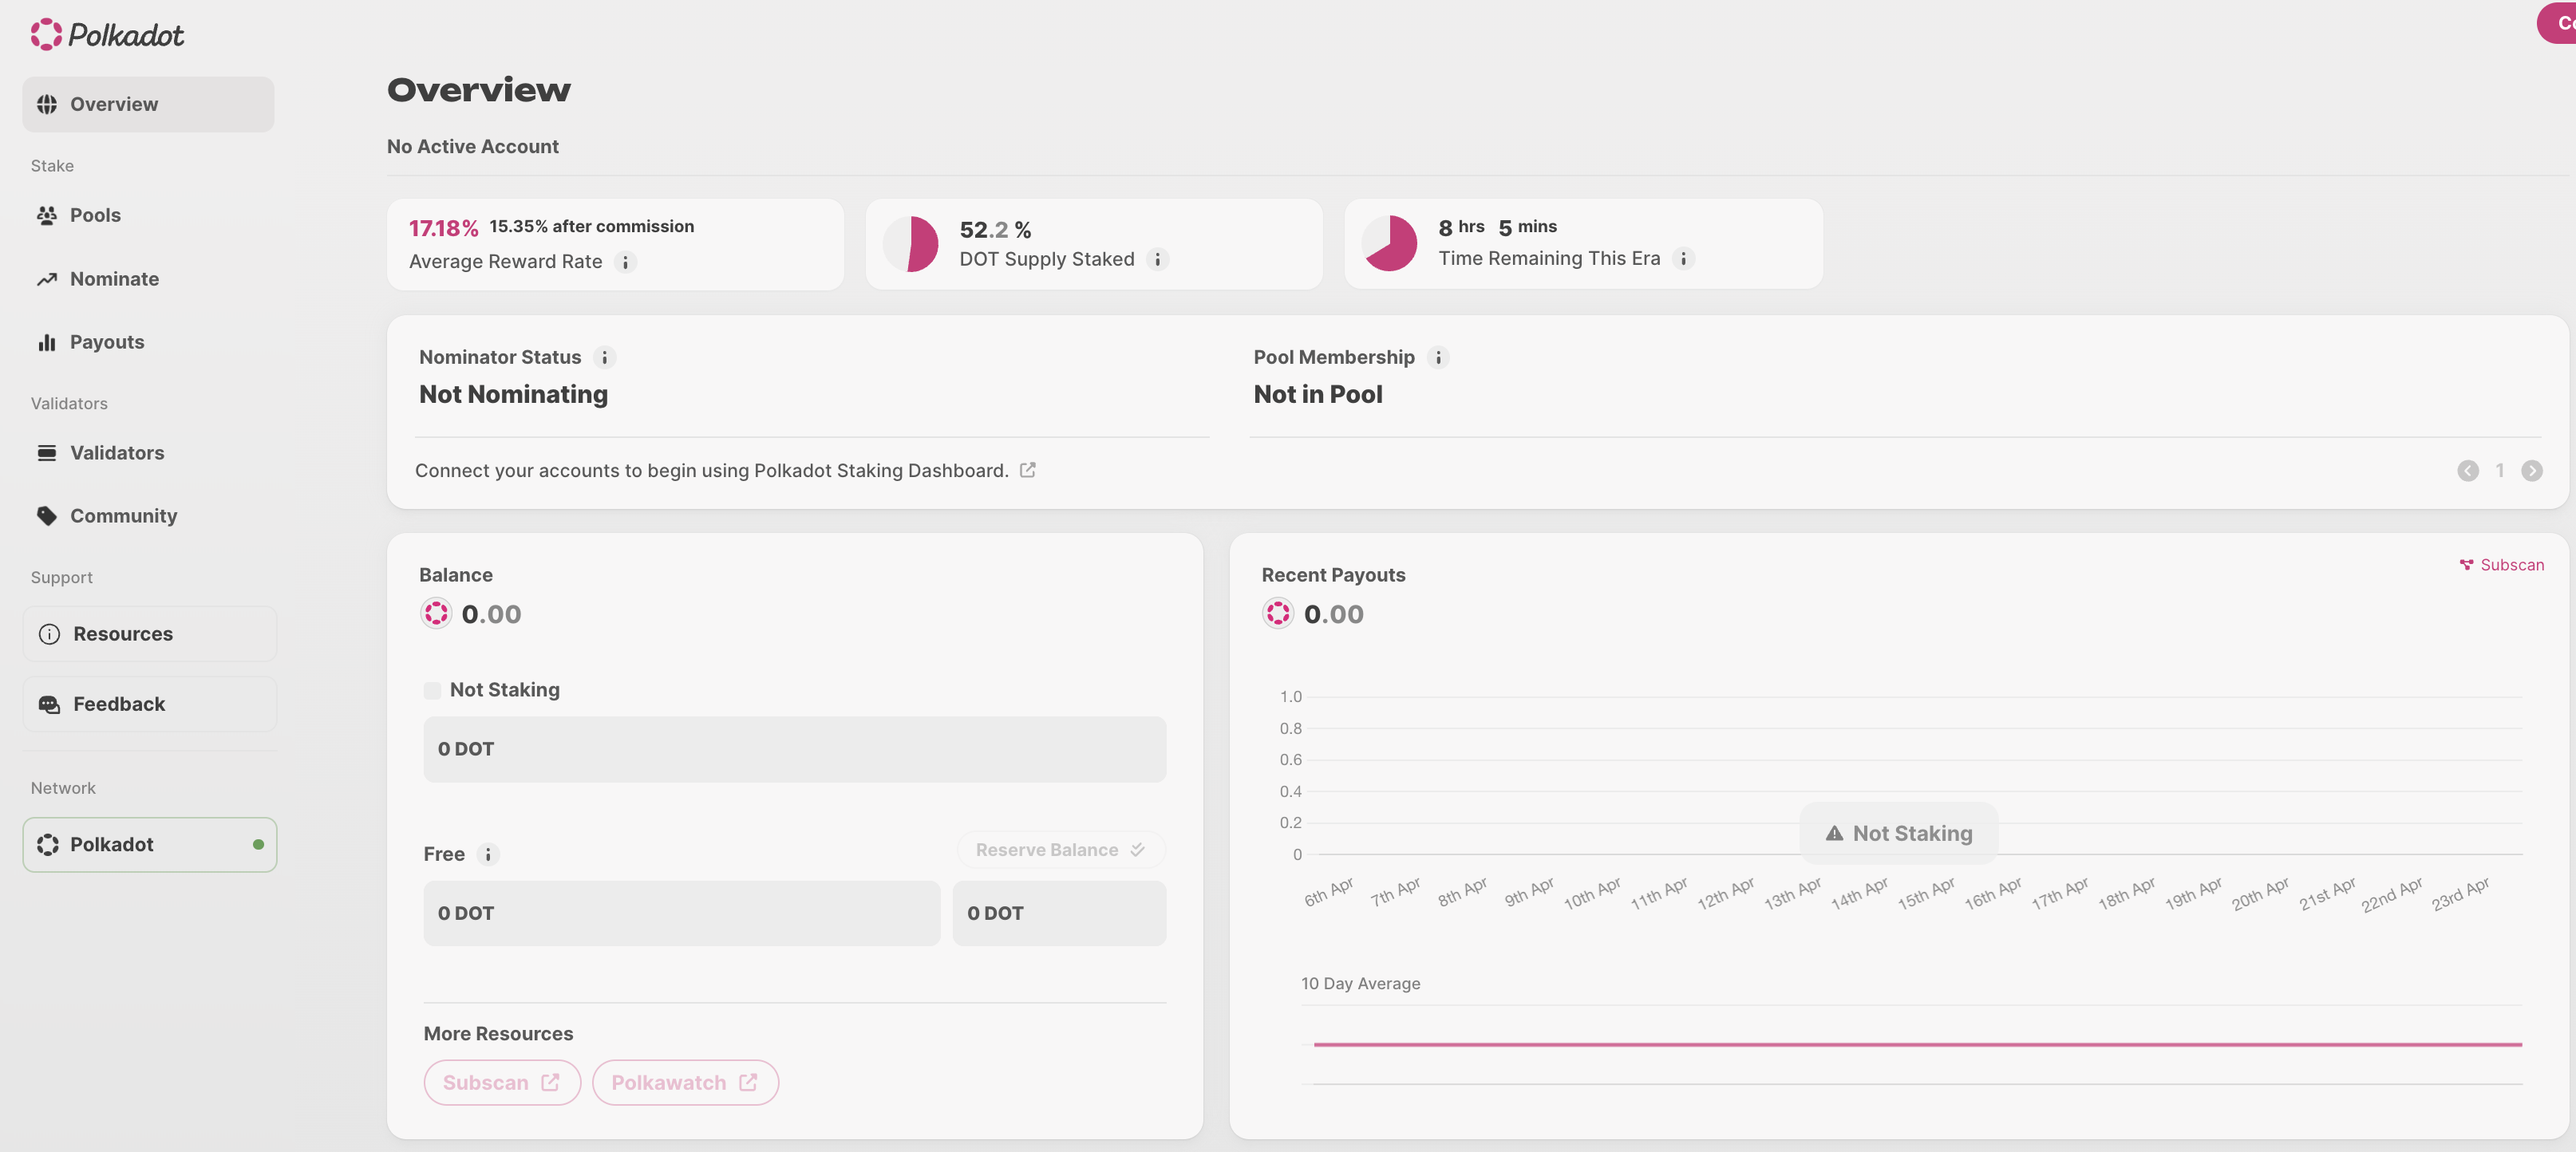This screenshot has height=1152, width=2576.
Task: Open the Feedback button
Action: tap(150, 704)
